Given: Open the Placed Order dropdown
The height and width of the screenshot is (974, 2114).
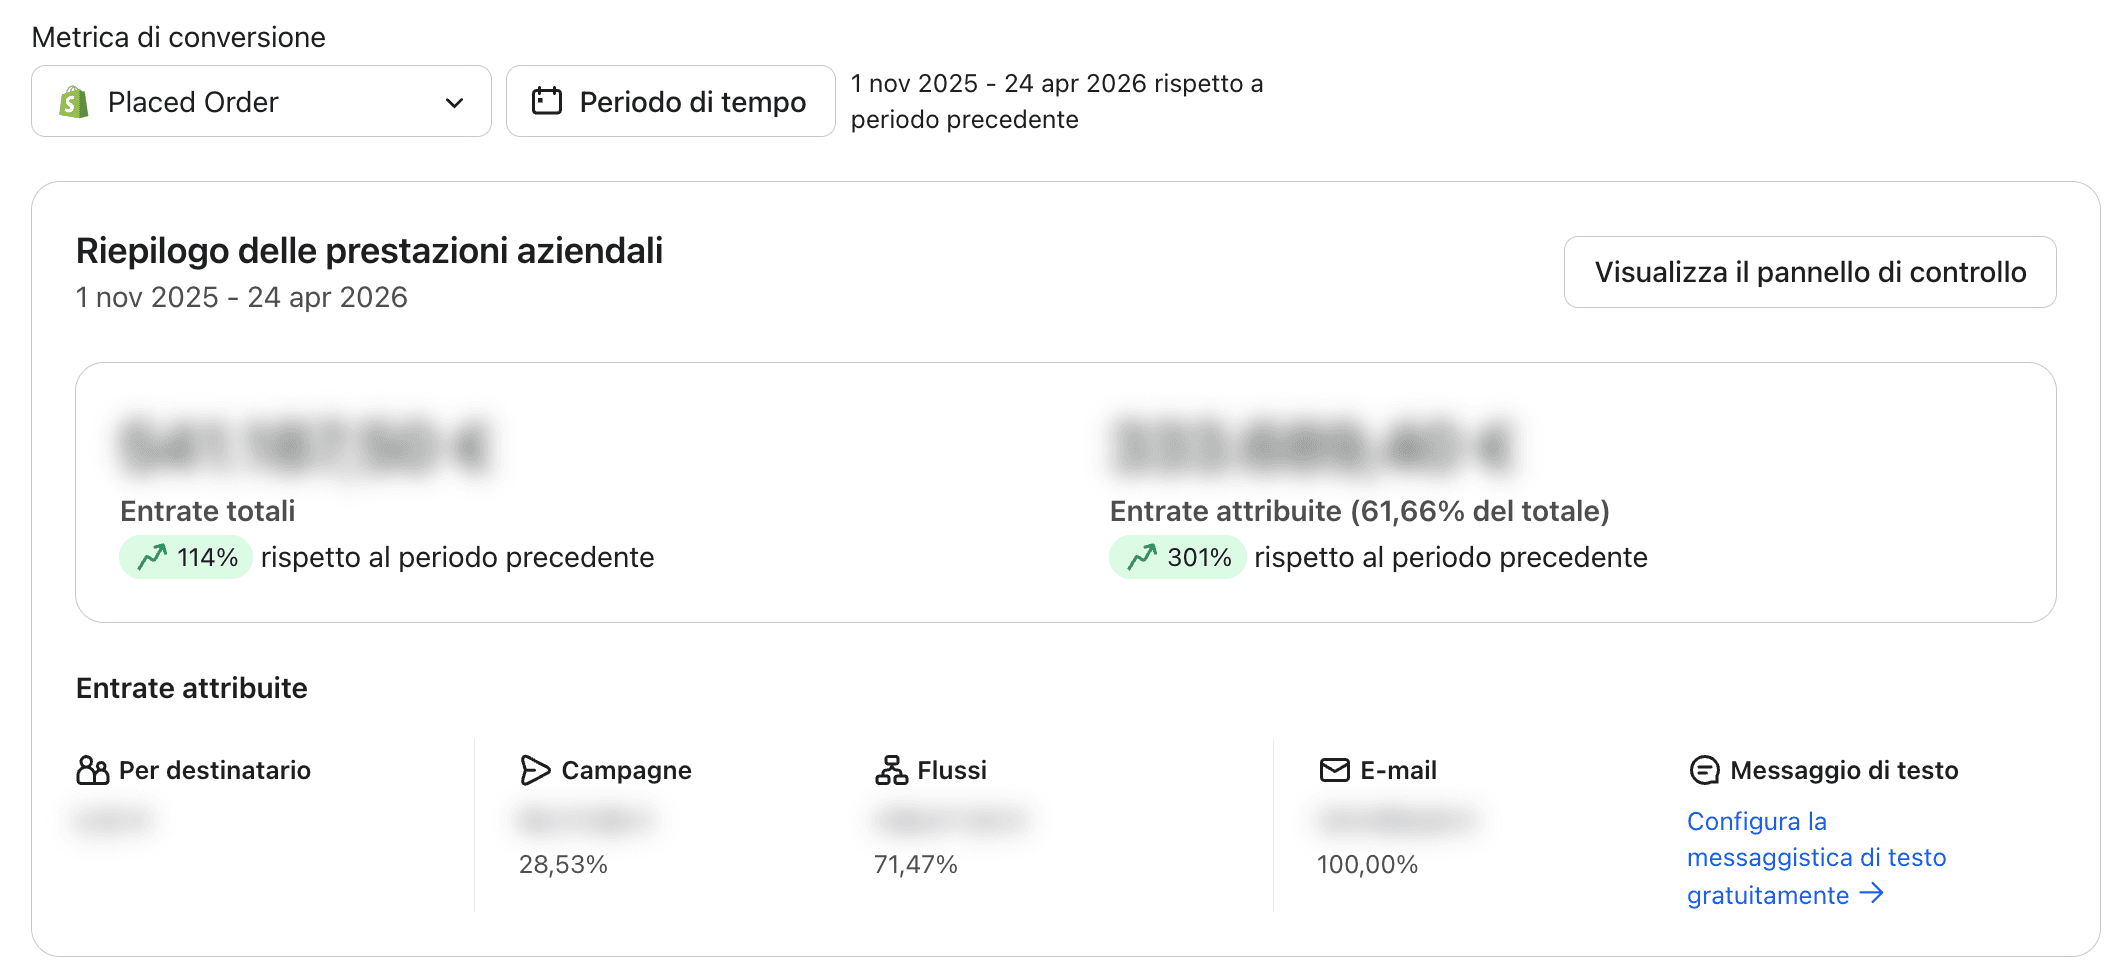Looking at the screenshot, I should pyautogui.click(x=261, y=102).
